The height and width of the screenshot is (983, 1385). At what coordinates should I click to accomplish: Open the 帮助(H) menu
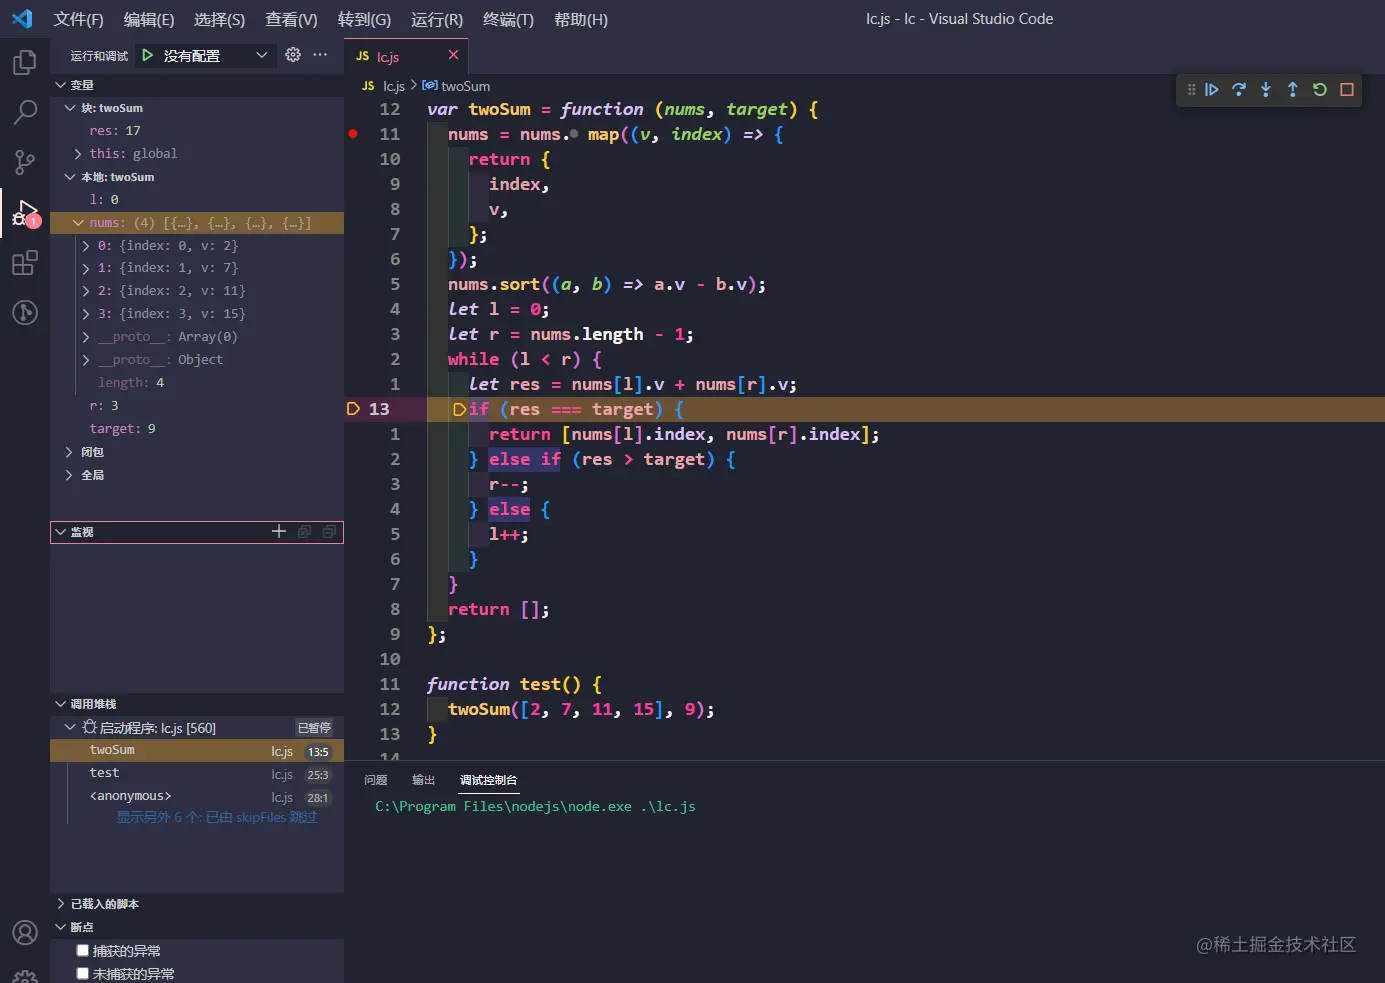tap(580, 19)
